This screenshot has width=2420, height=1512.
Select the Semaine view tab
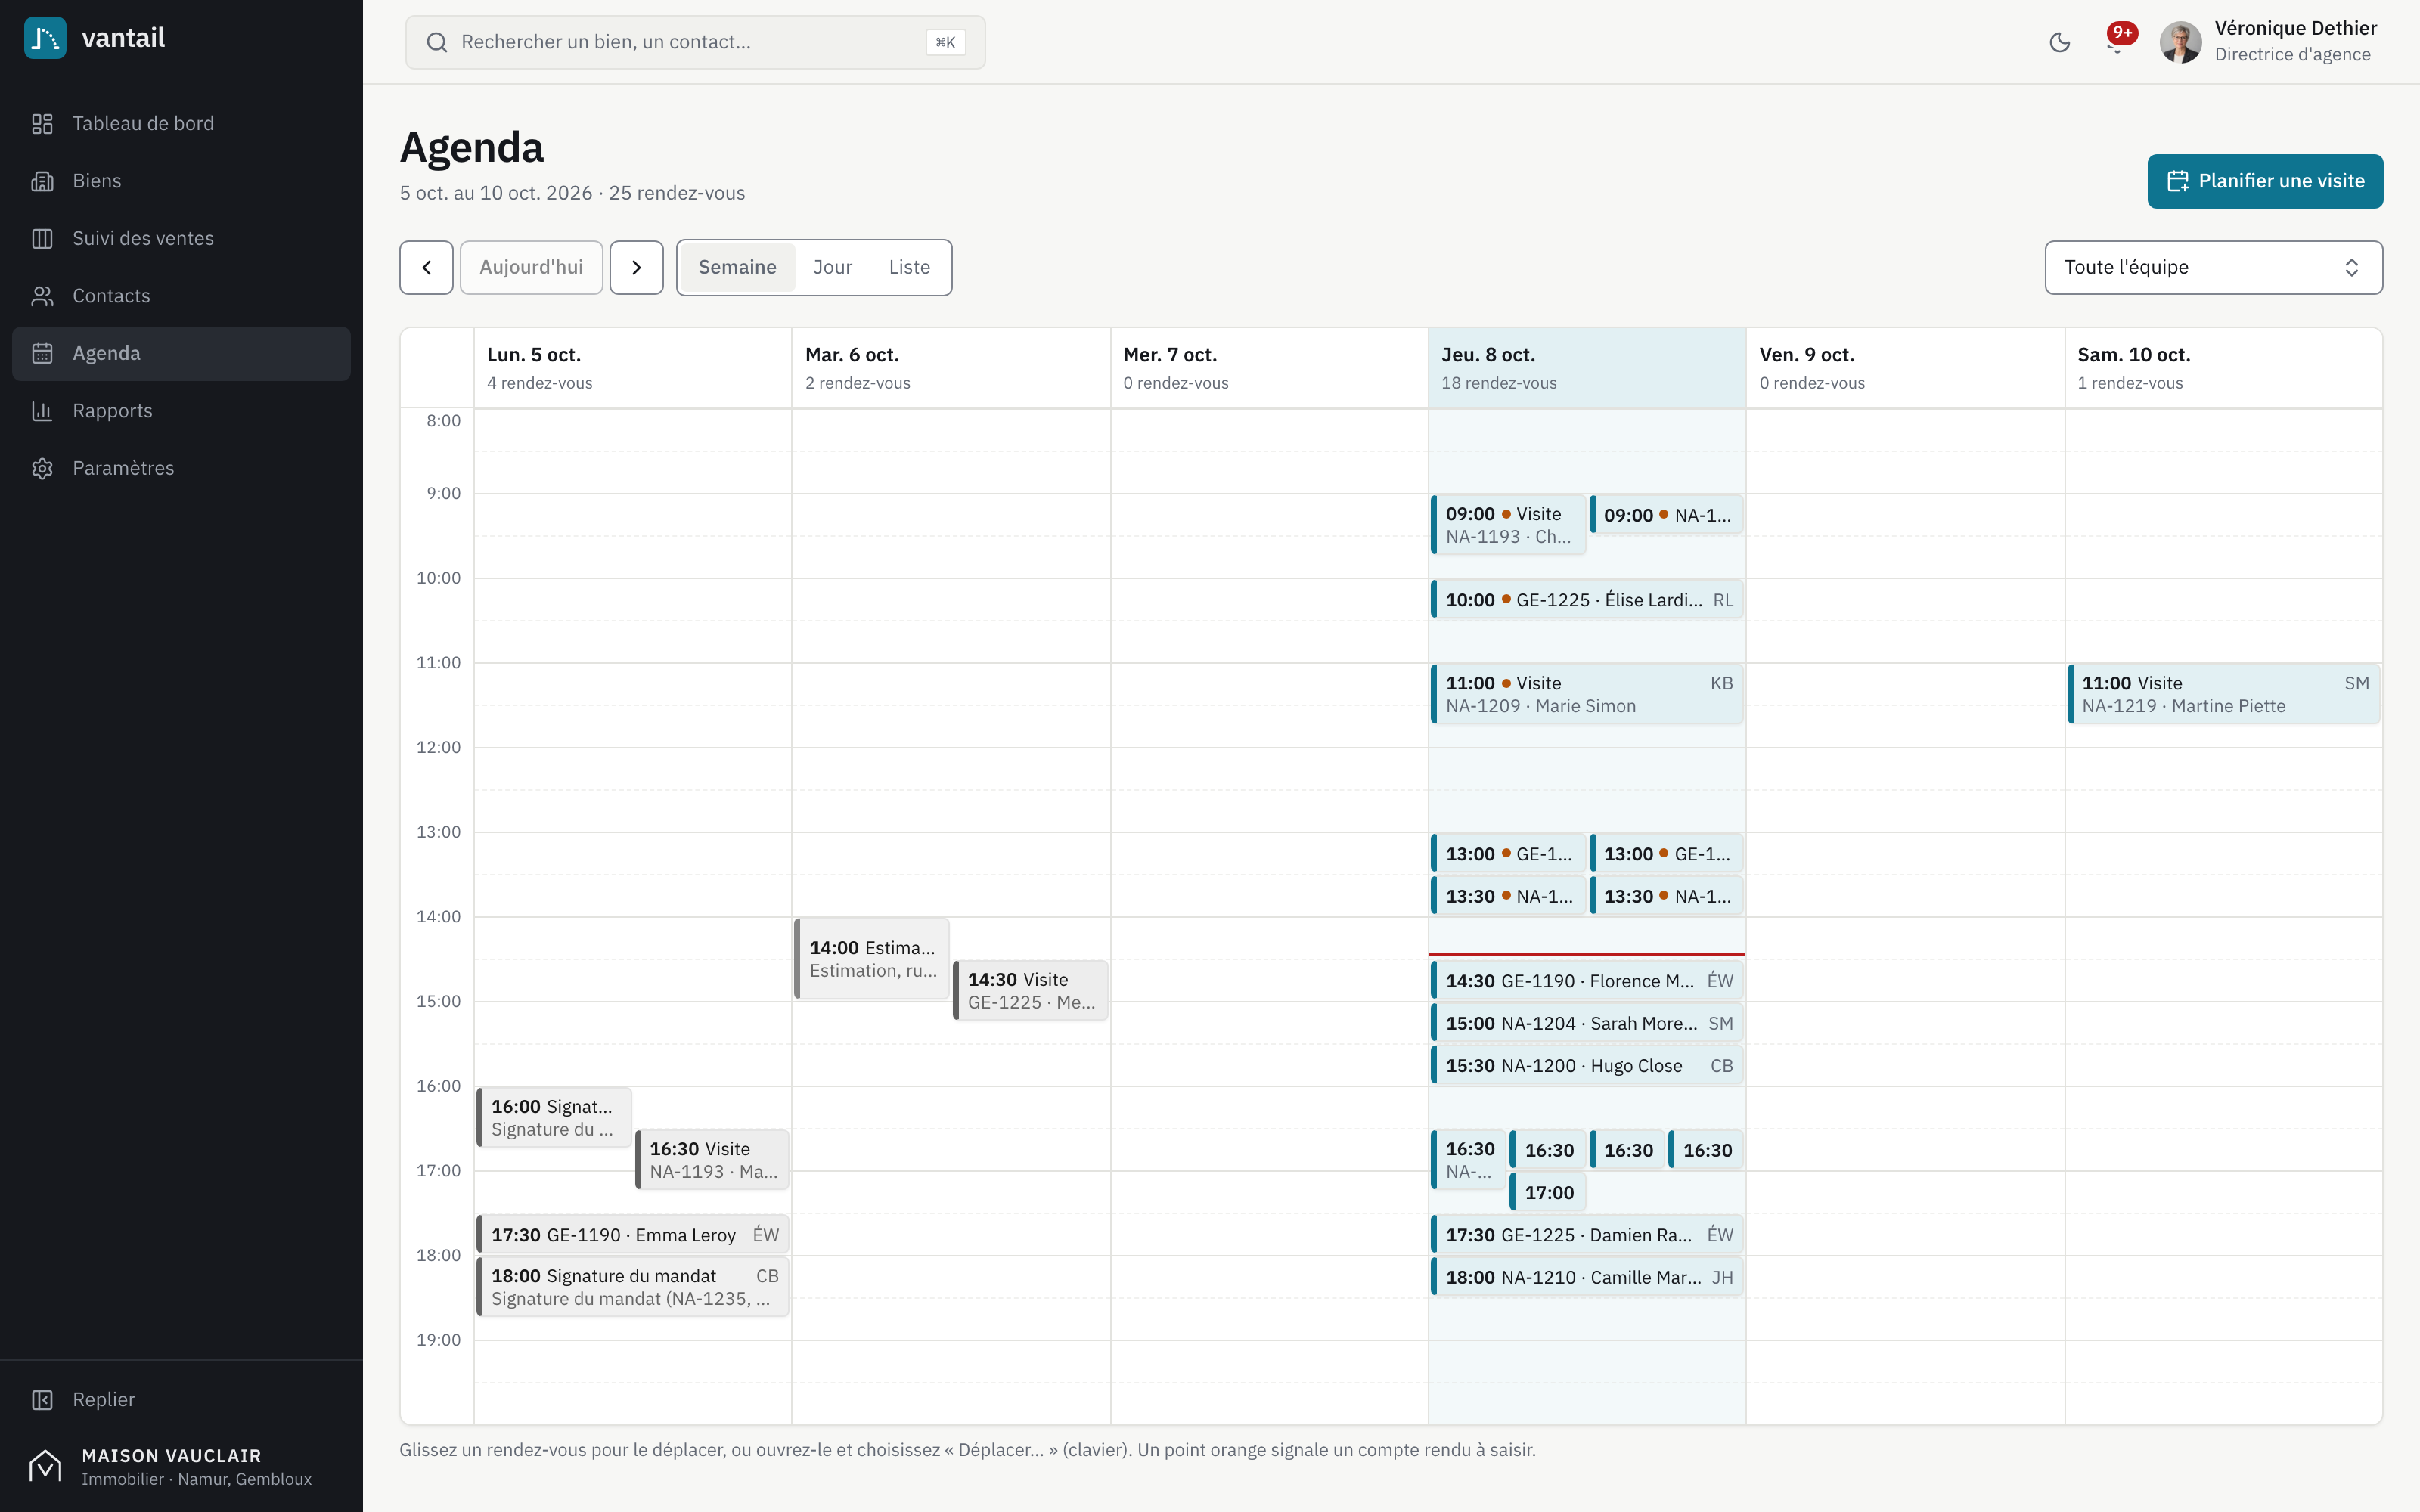point(737,267)
